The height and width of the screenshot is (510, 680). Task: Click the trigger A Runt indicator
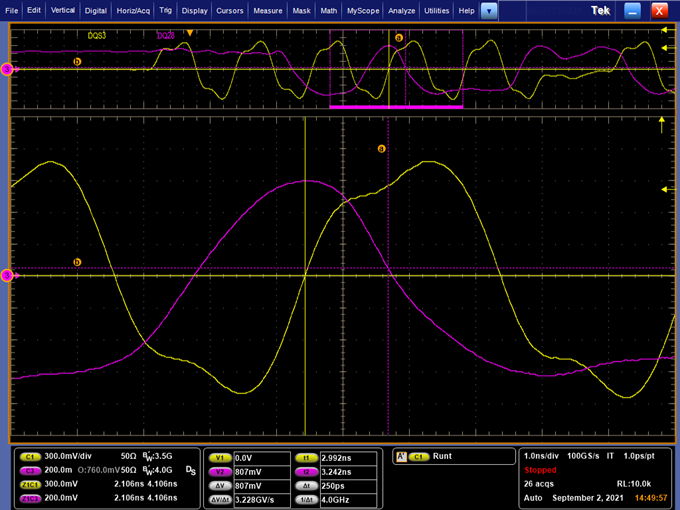(440, 456)
